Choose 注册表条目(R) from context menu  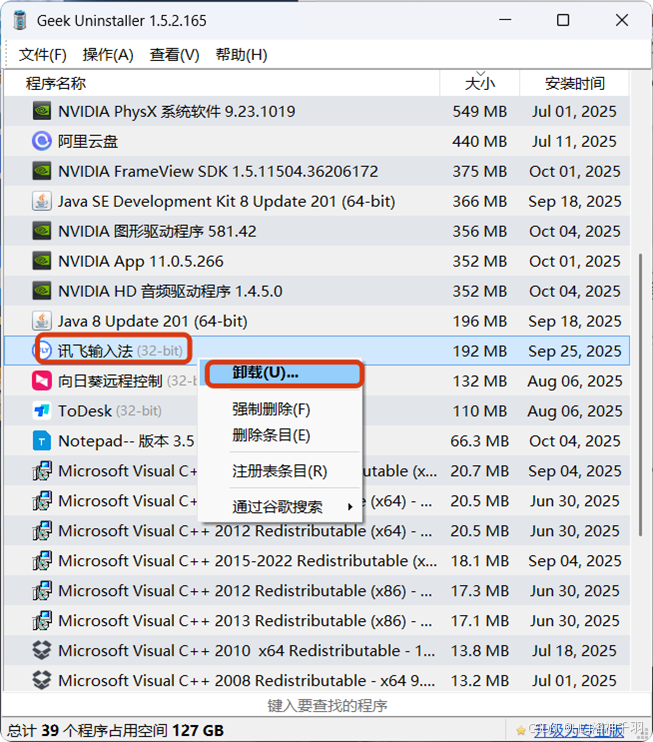[x=280, y=471]
